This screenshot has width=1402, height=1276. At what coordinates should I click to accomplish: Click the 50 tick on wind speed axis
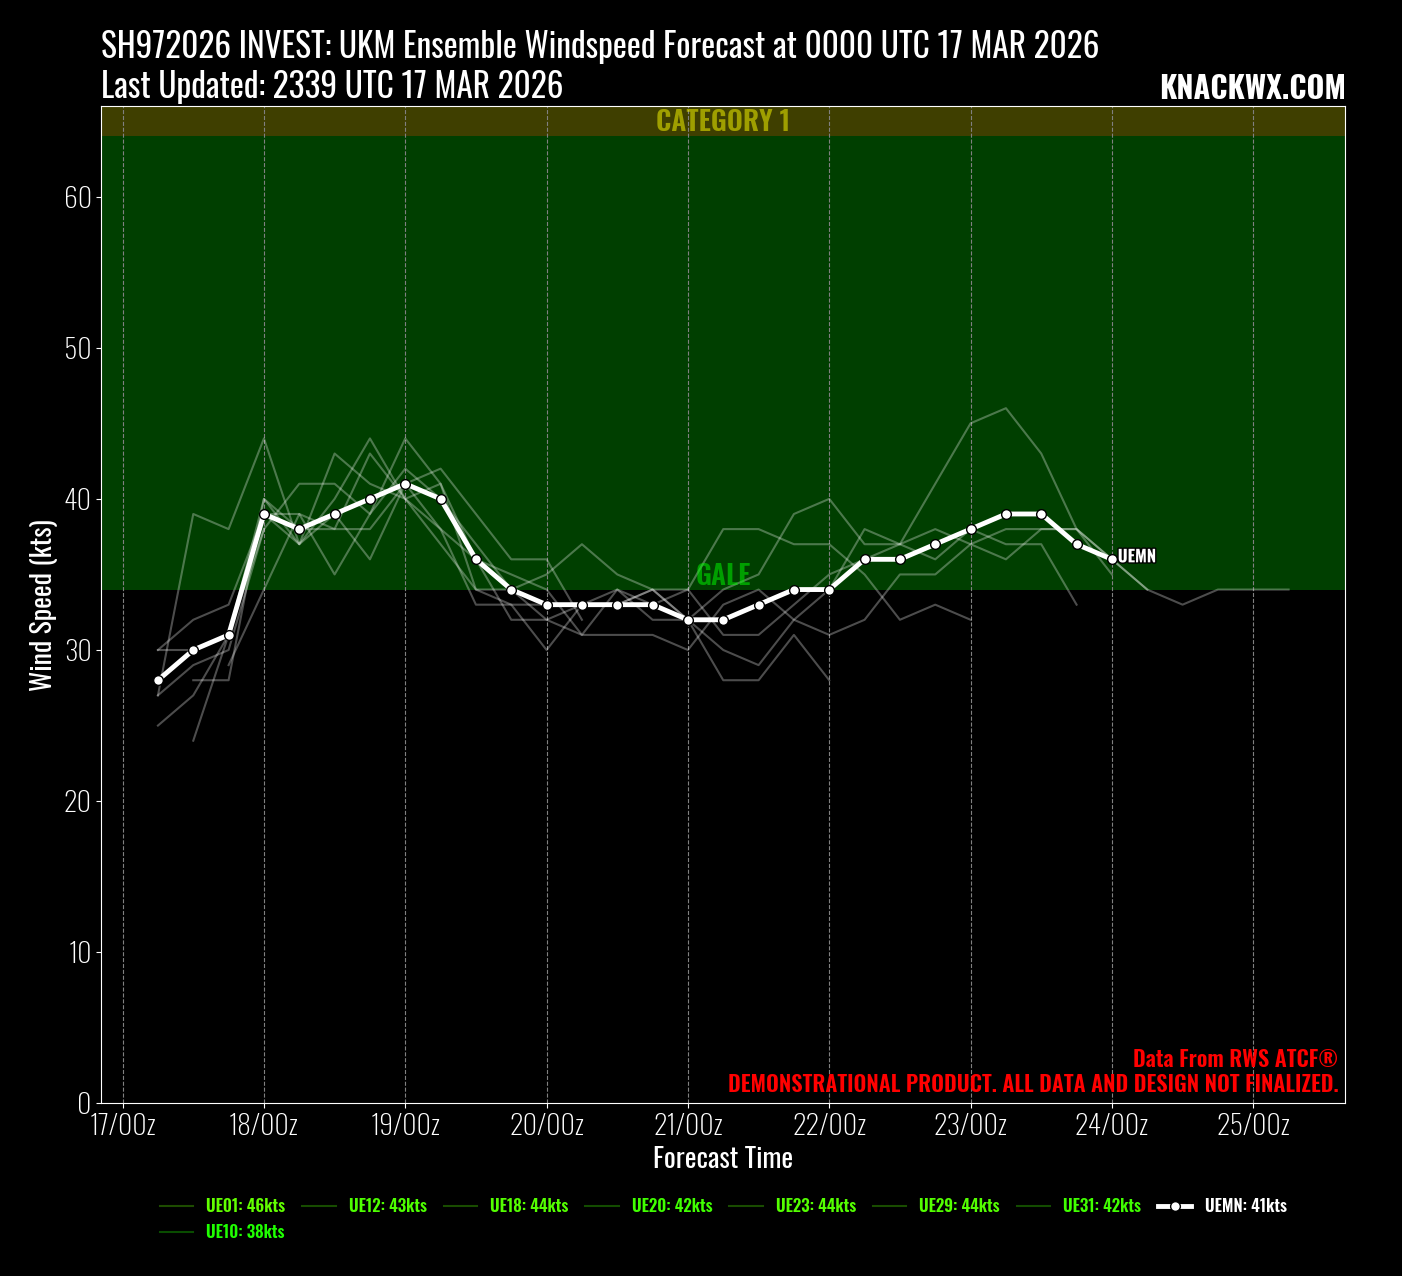[77, 349]
